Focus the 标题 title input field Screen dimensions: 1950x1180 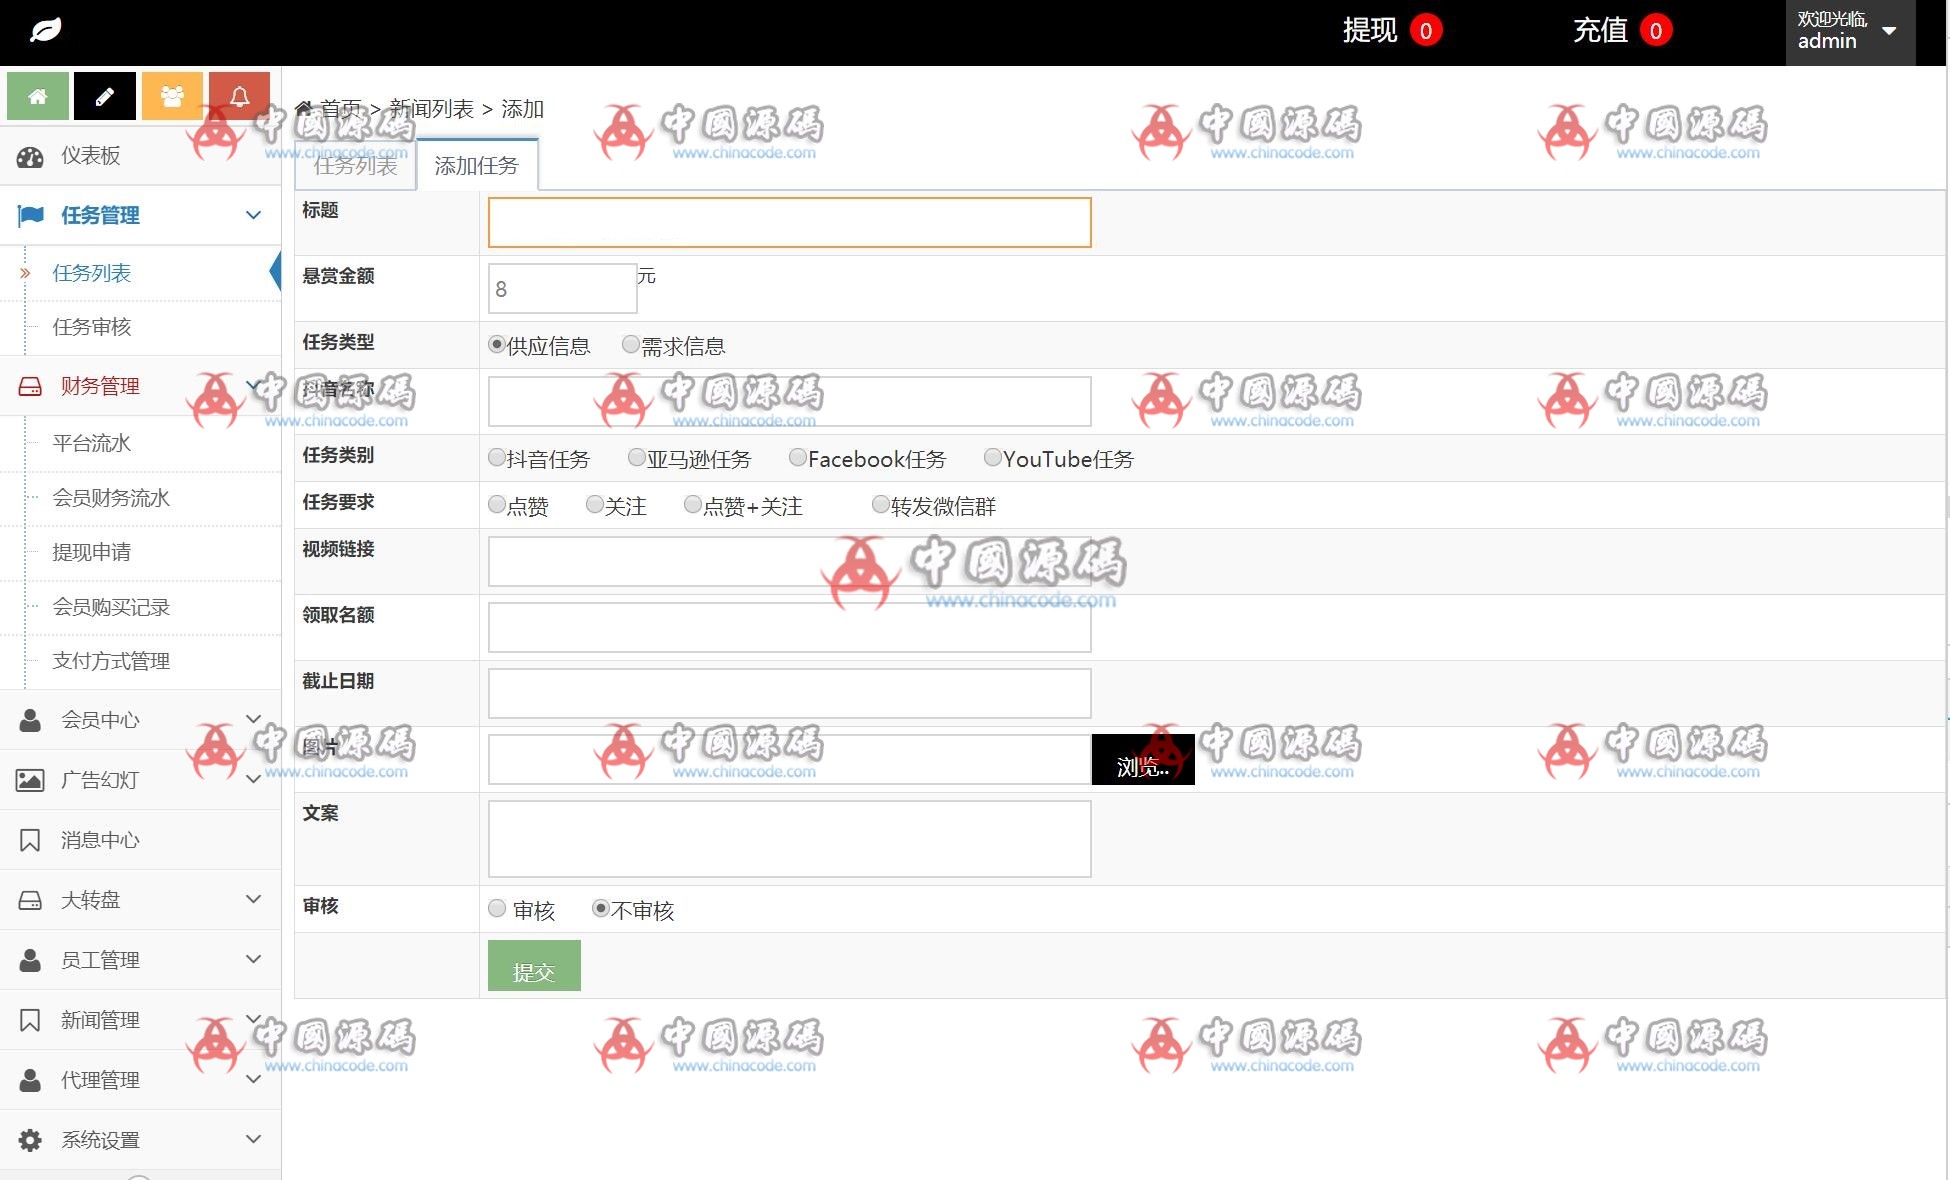790,222
